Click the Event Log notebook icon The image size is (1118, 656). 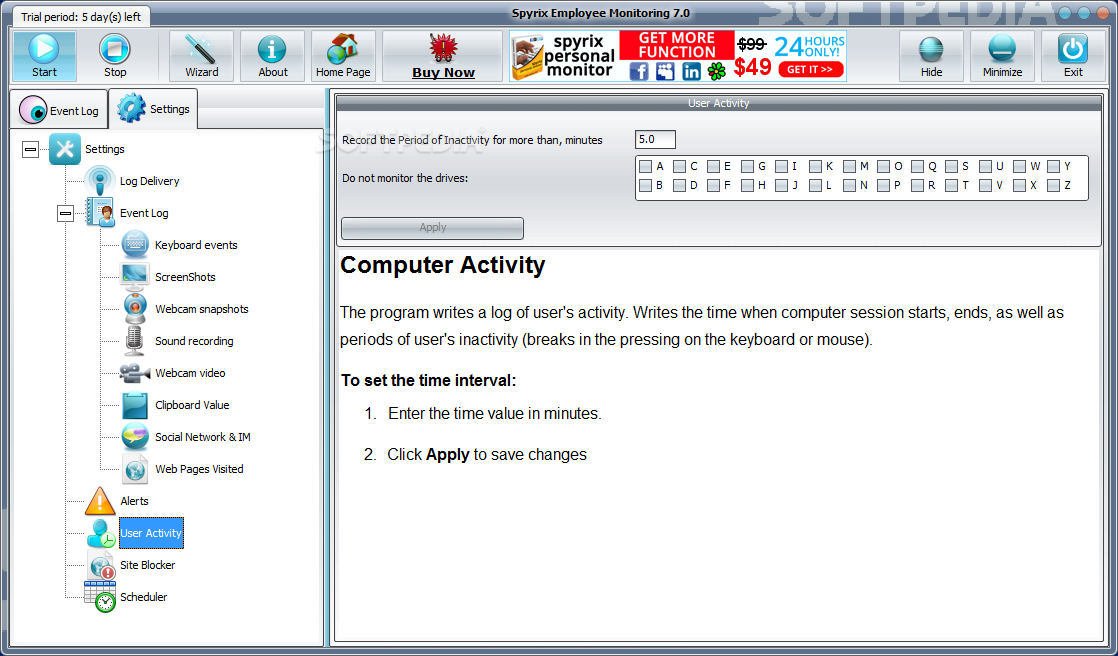[x=100, y=212]
